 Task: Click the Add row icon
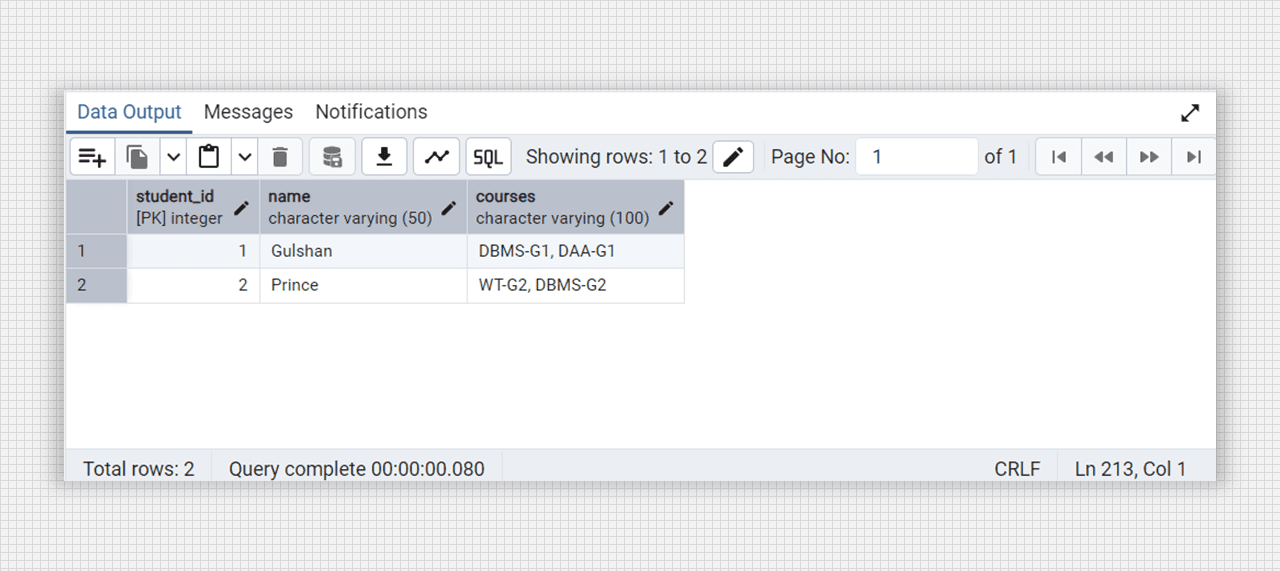[93, 157]
